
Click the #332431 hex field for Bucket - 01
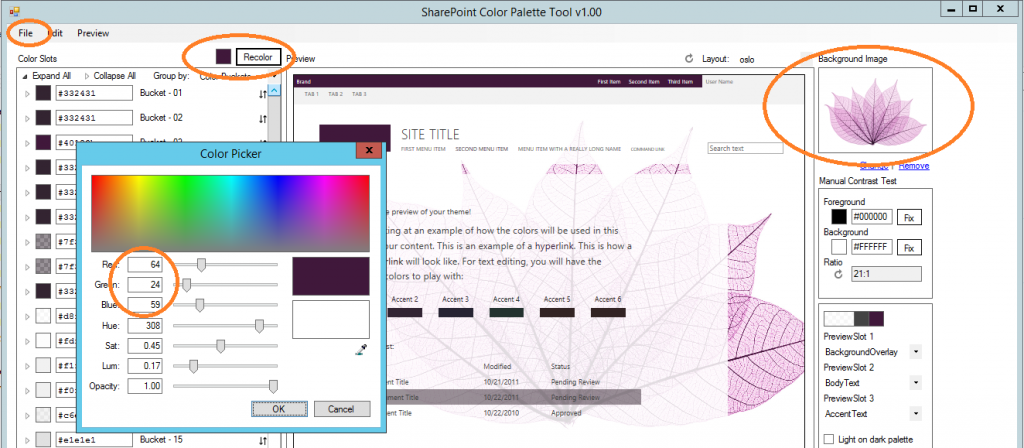[95, 94]
